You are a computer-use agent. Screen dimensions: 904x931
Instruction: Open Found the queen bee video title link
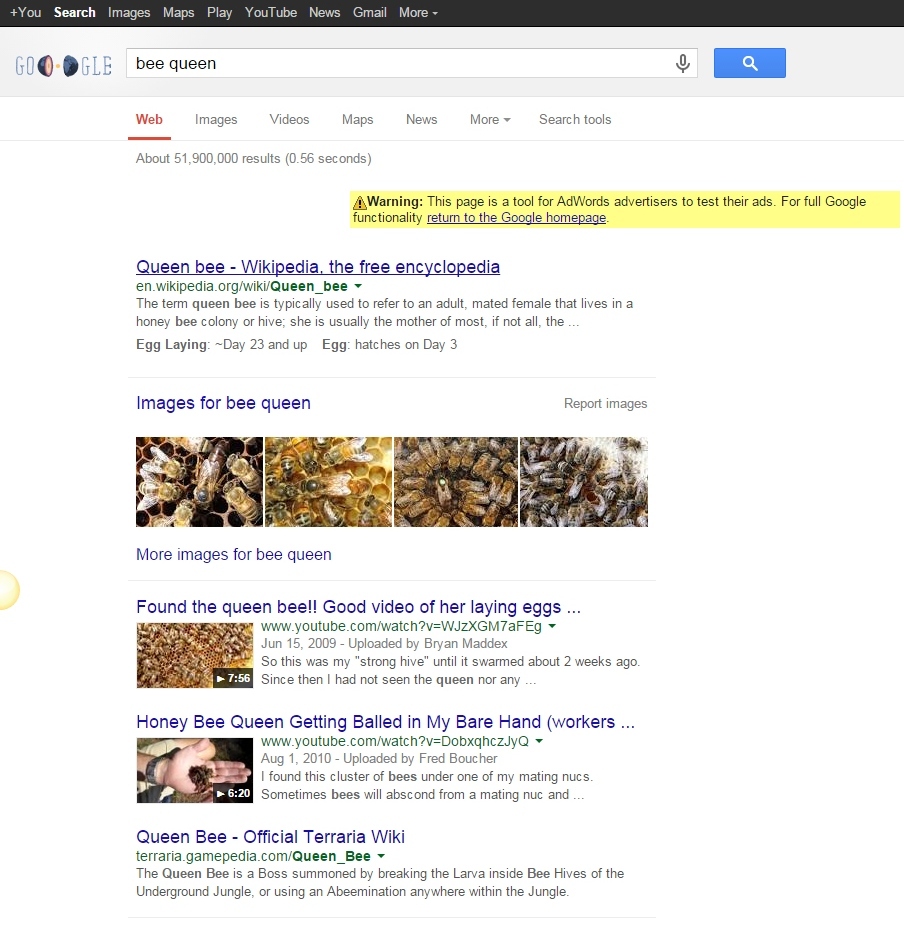[359, 607]
